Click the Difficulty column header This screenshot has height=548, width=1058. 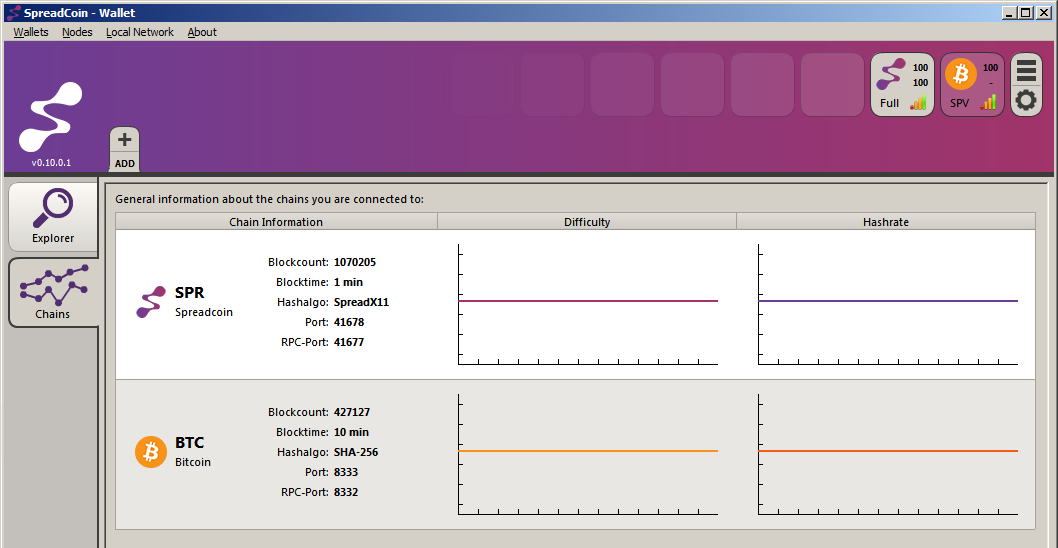tap(587, 221)
